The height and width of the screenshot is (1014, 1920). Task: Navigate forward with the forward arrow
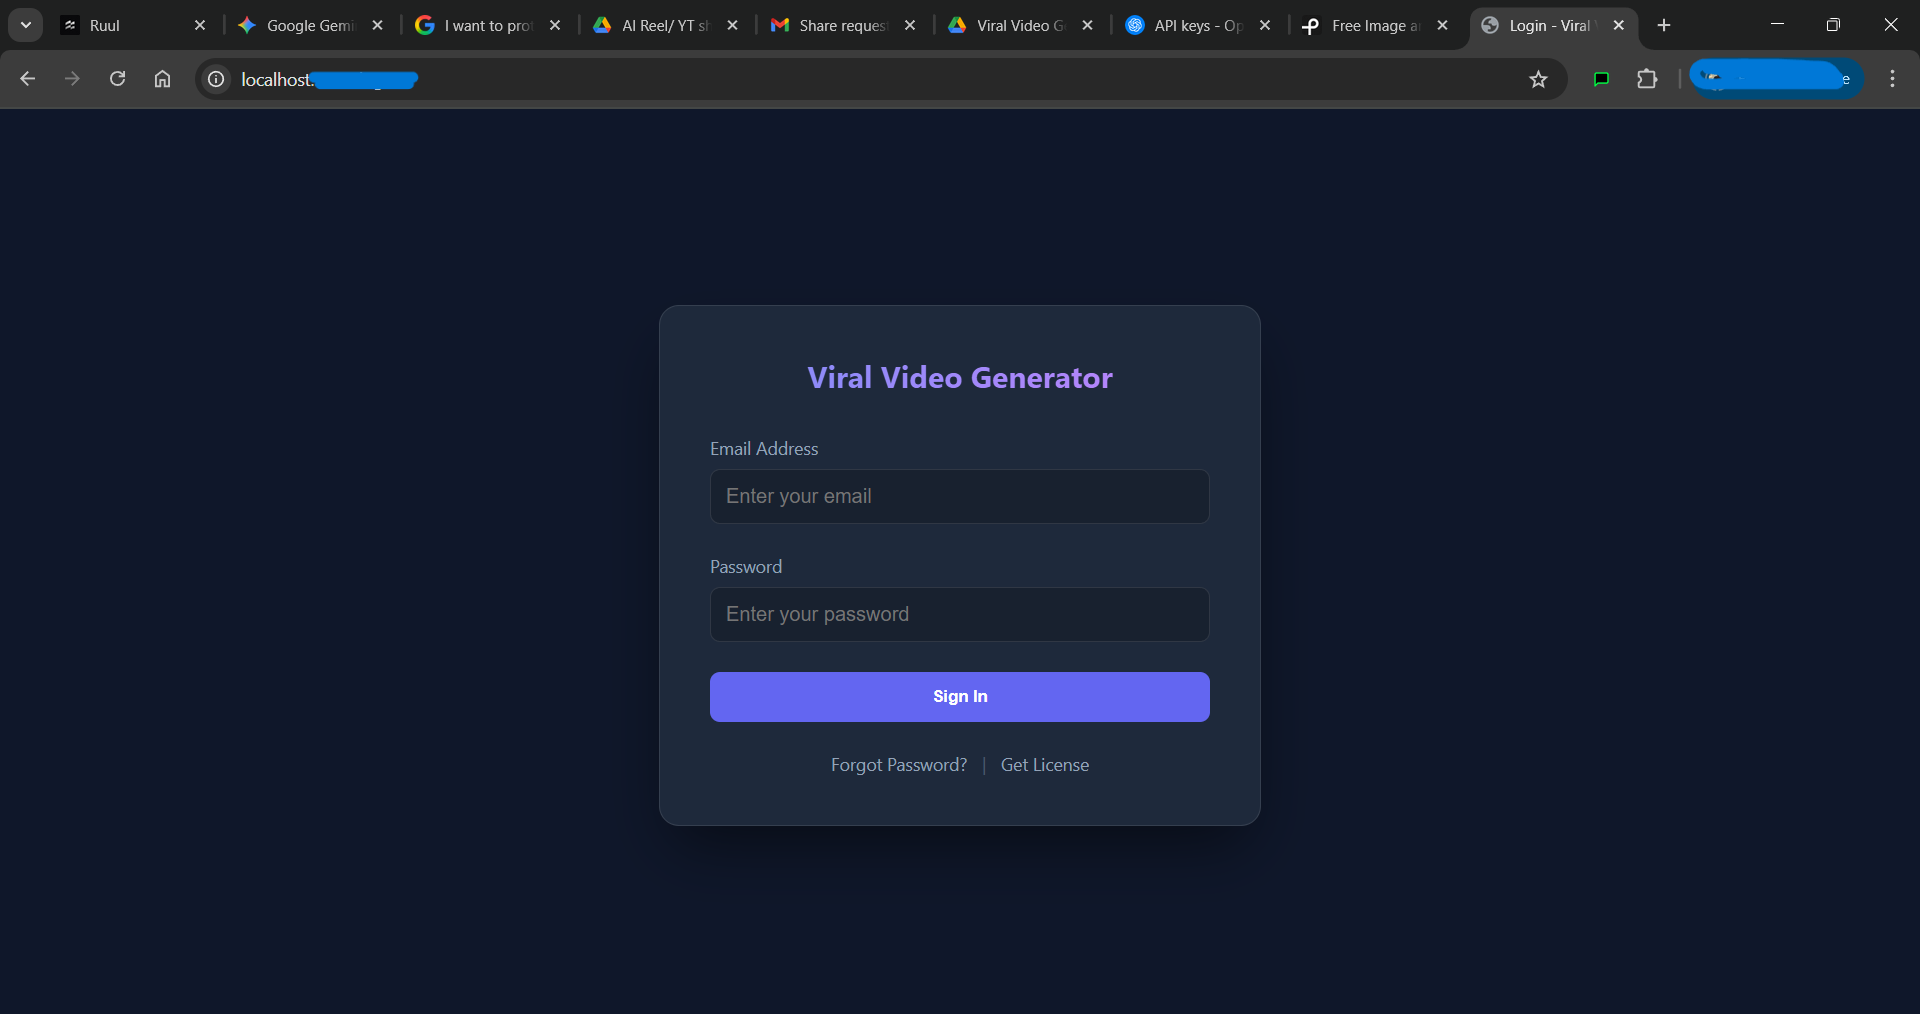(x=72, y=78)
